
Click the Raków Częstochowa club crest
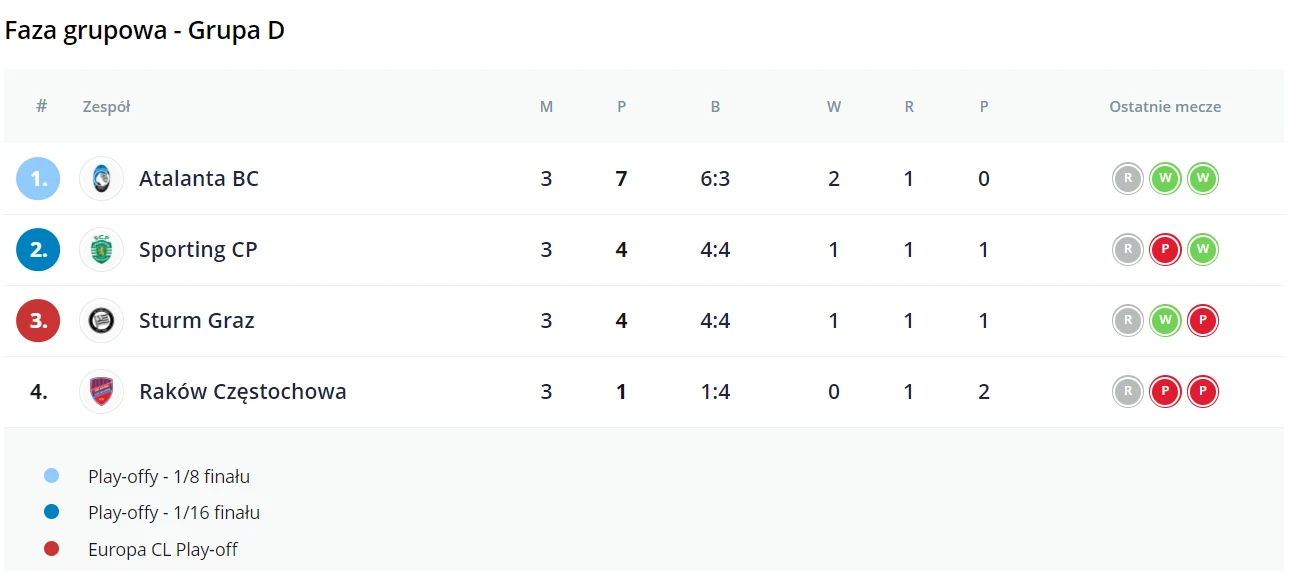[101, 392]
